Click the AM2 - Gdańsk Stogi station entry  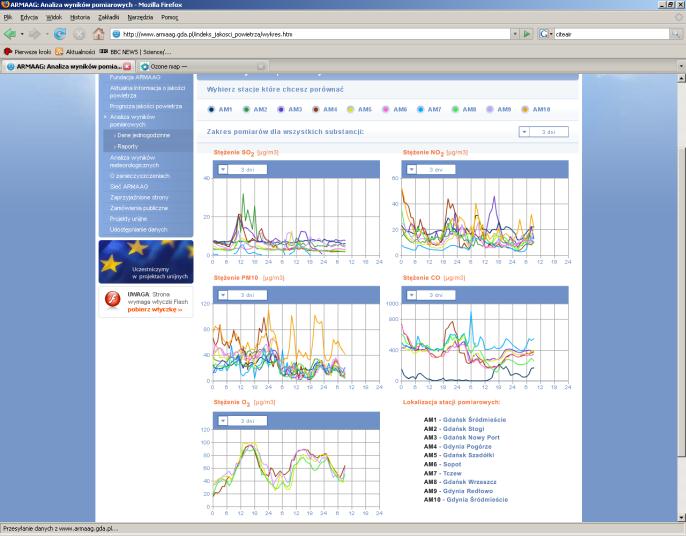point(454,429)
